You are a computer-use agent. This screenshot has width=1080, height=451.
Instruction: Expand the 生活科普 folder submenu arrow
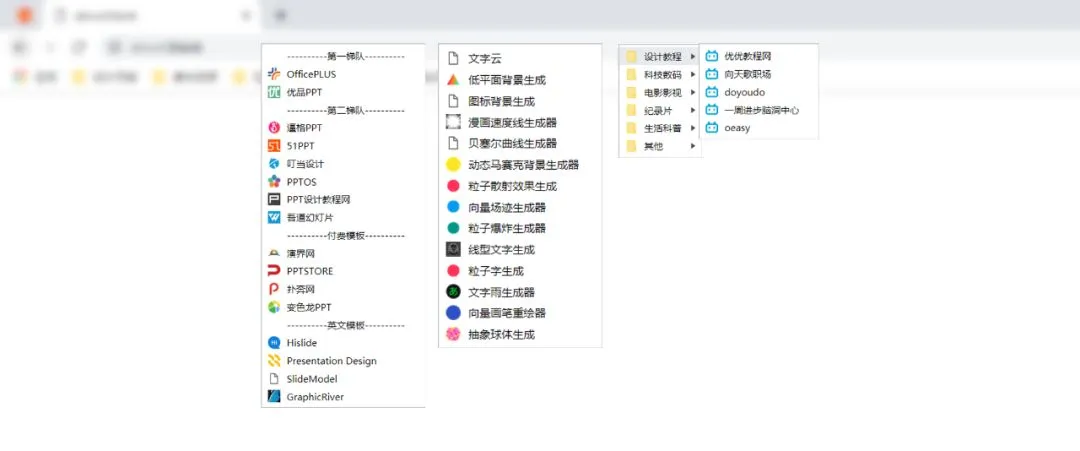692,128
